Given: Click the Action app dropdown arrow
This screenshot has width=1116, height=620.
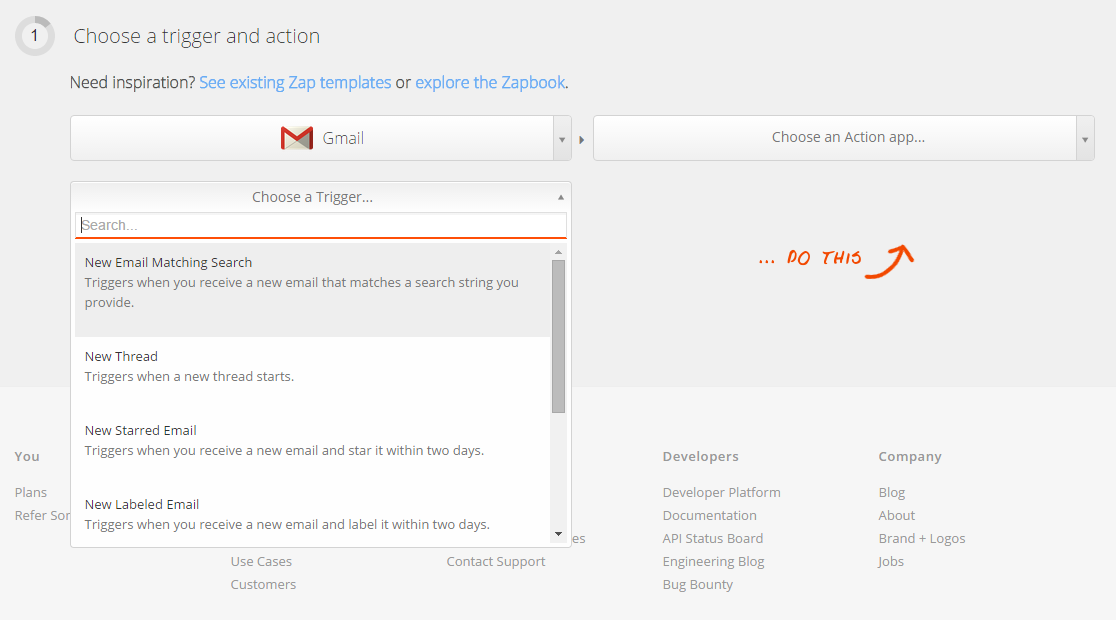Looking at the screenshot, I should pos(1085,139).
